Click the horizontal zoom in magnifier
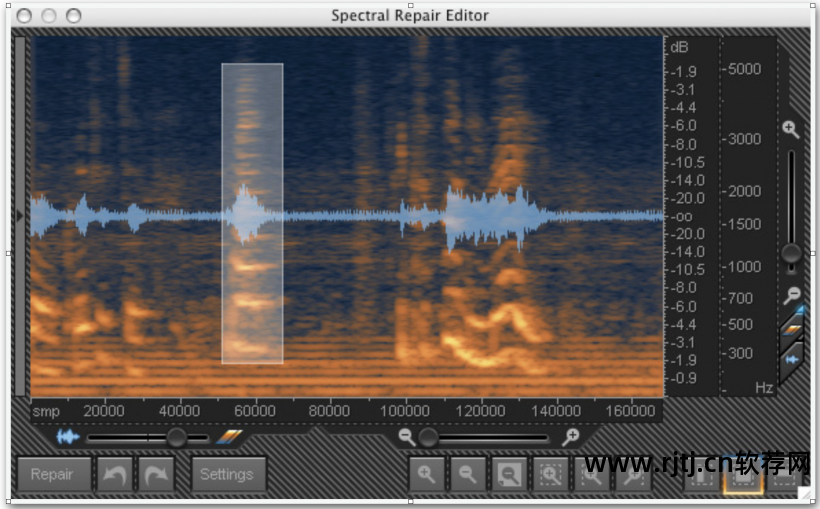This screenshot has width=820, height=509. tap(571, 436)
